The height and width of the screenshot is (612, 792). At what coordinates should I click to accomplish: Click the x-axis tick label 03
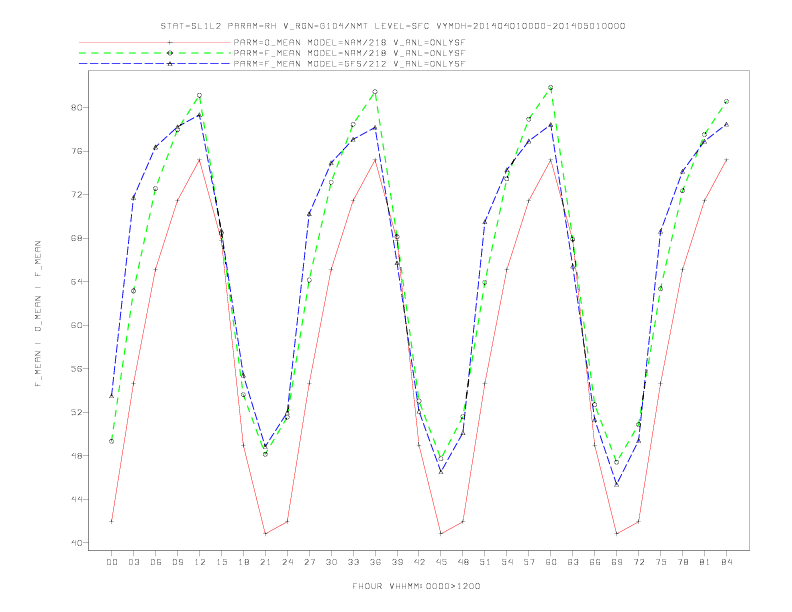pos(133,562)
